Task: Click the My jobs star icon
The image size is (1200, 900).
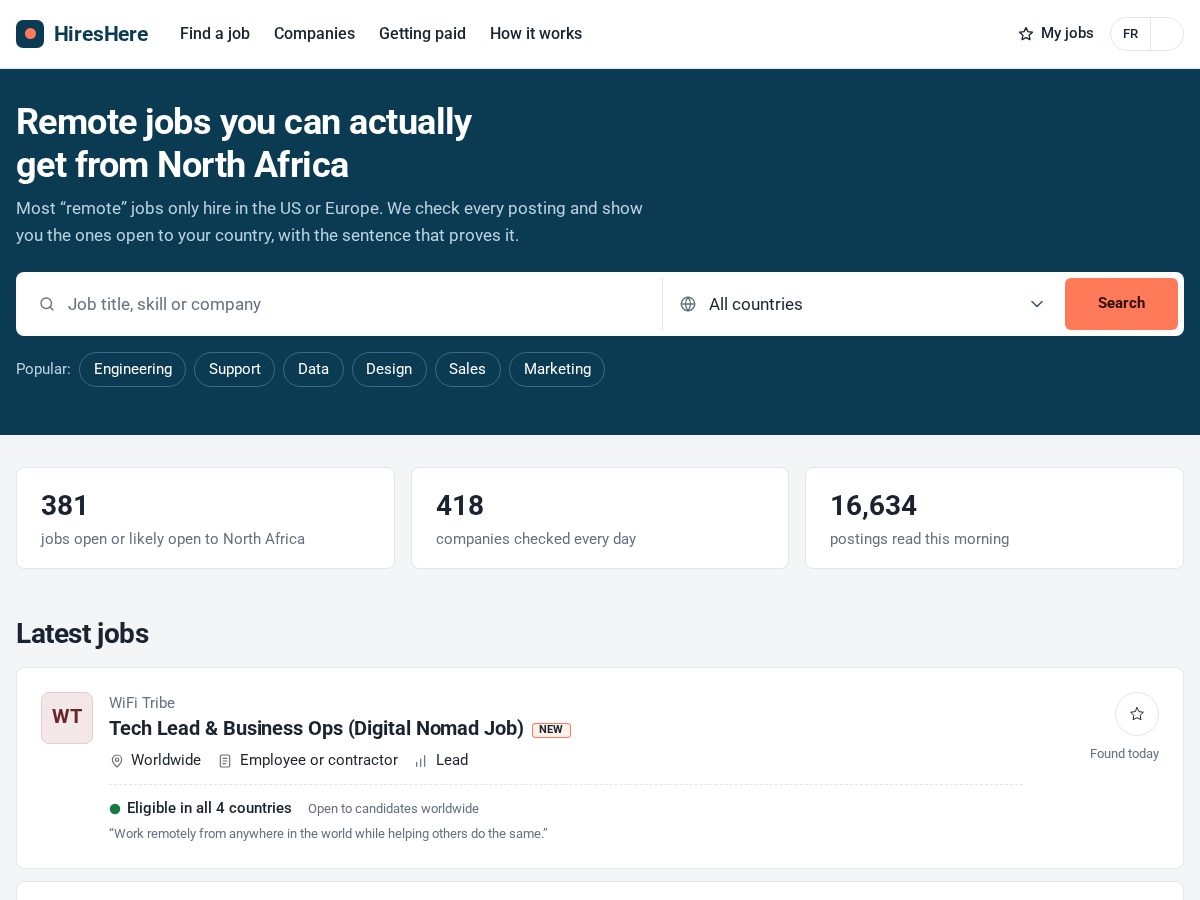Action: coord(1026,34)
